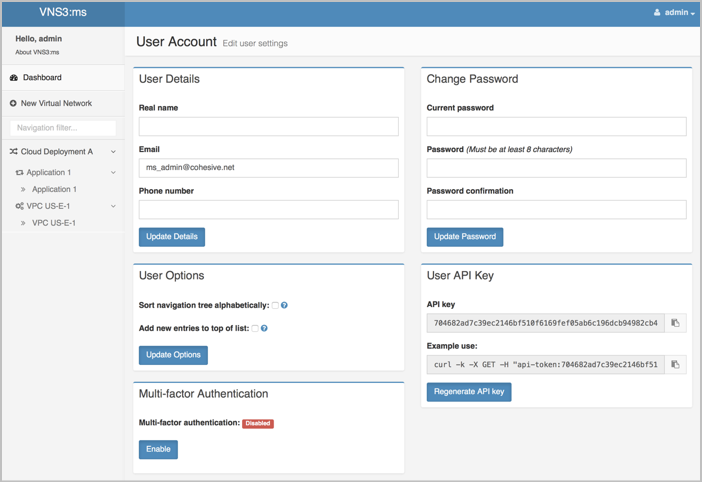The image size is (702, 482).
Task: Click the Cloud Deployment A shuffle icon
Action: (x=13, y=152)
